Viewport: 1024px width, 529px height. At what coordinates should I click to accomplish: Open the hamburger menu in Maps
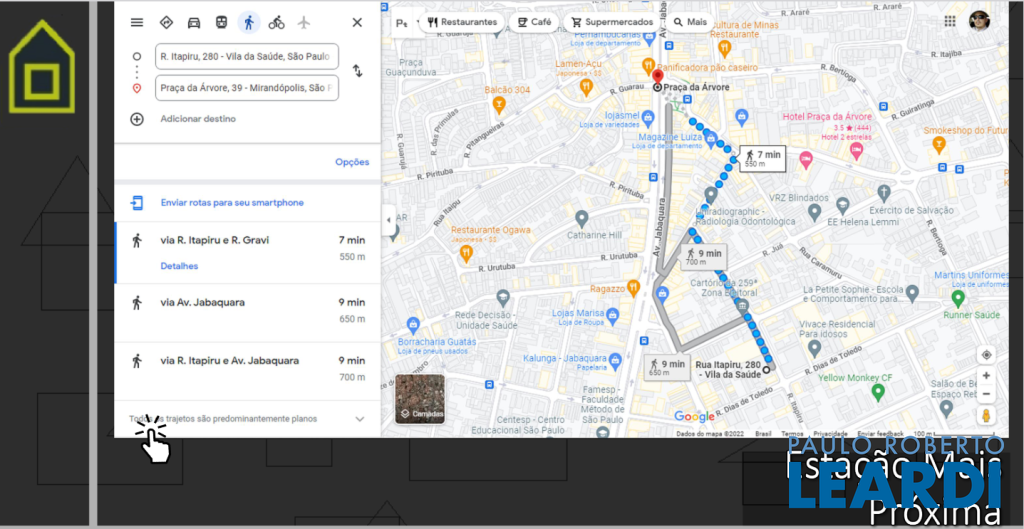click(x=136, y=22)
